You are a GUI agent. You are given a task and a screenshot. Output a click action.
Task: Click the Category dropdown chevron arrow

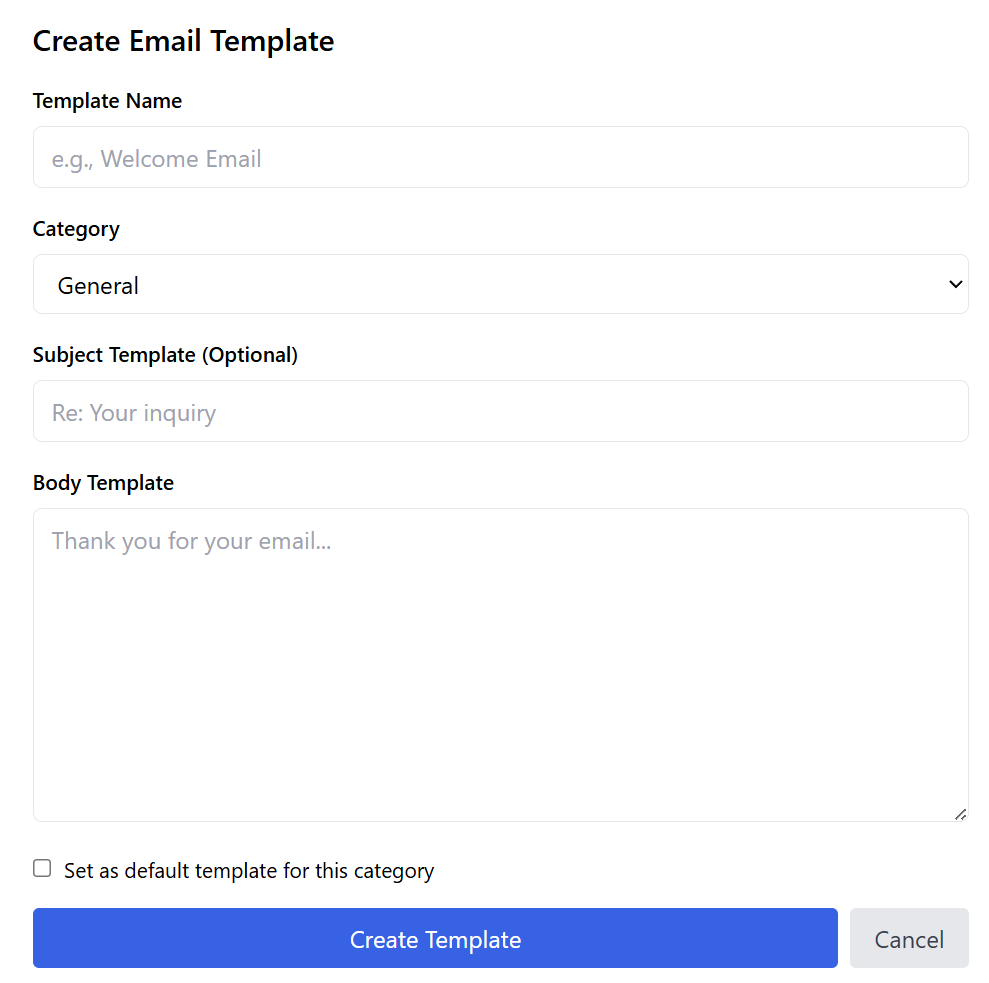click(955, 285)
